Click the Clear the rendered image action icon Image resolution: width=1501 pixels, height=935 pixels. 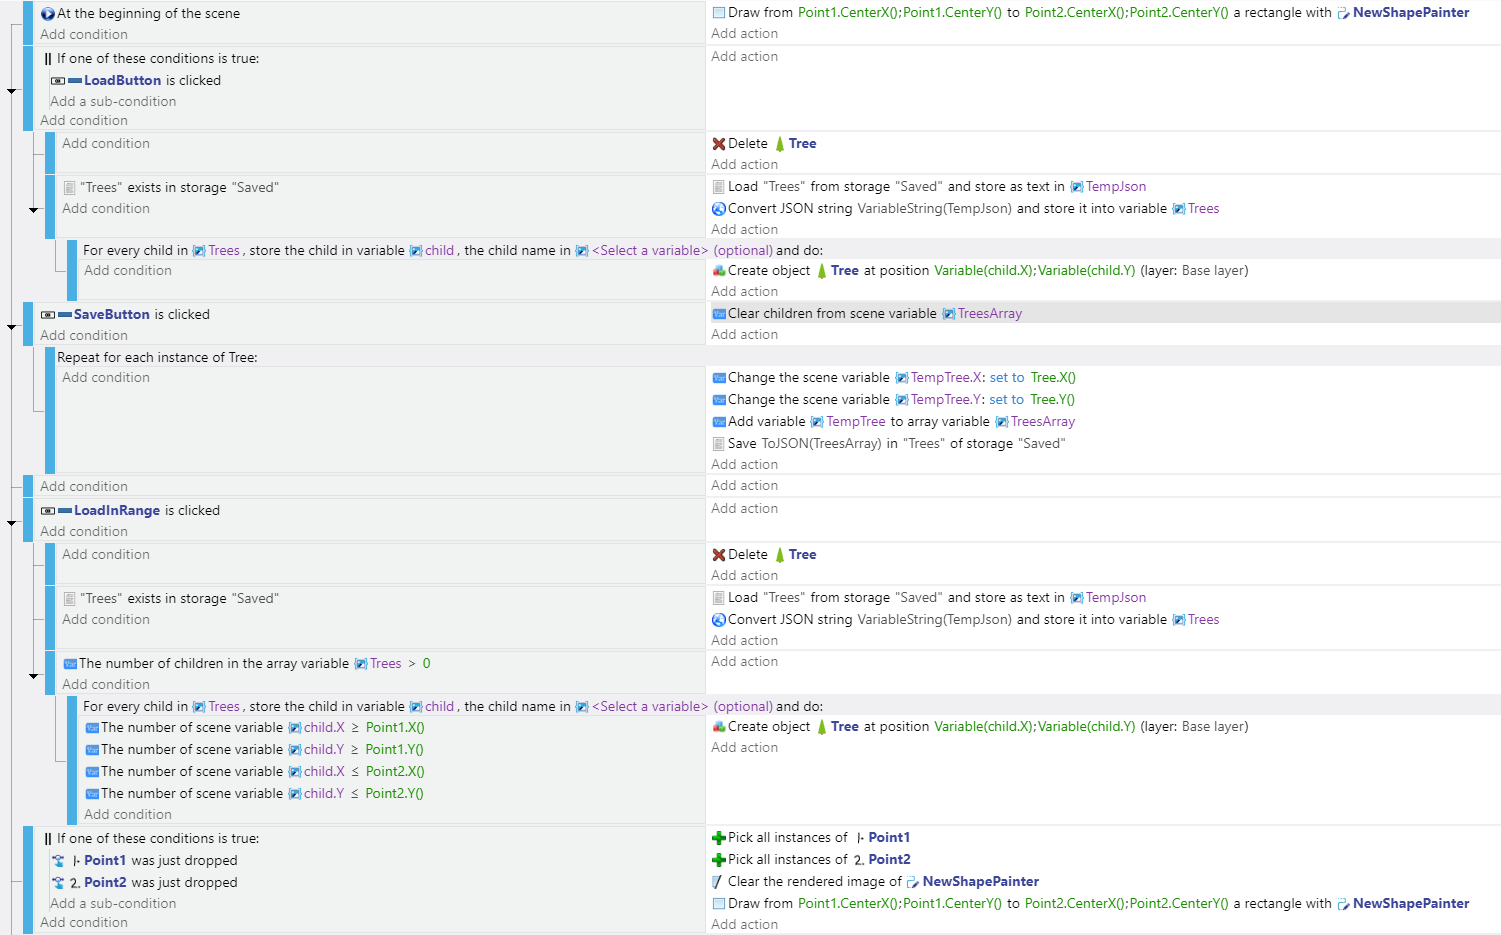tap(717, 882)
